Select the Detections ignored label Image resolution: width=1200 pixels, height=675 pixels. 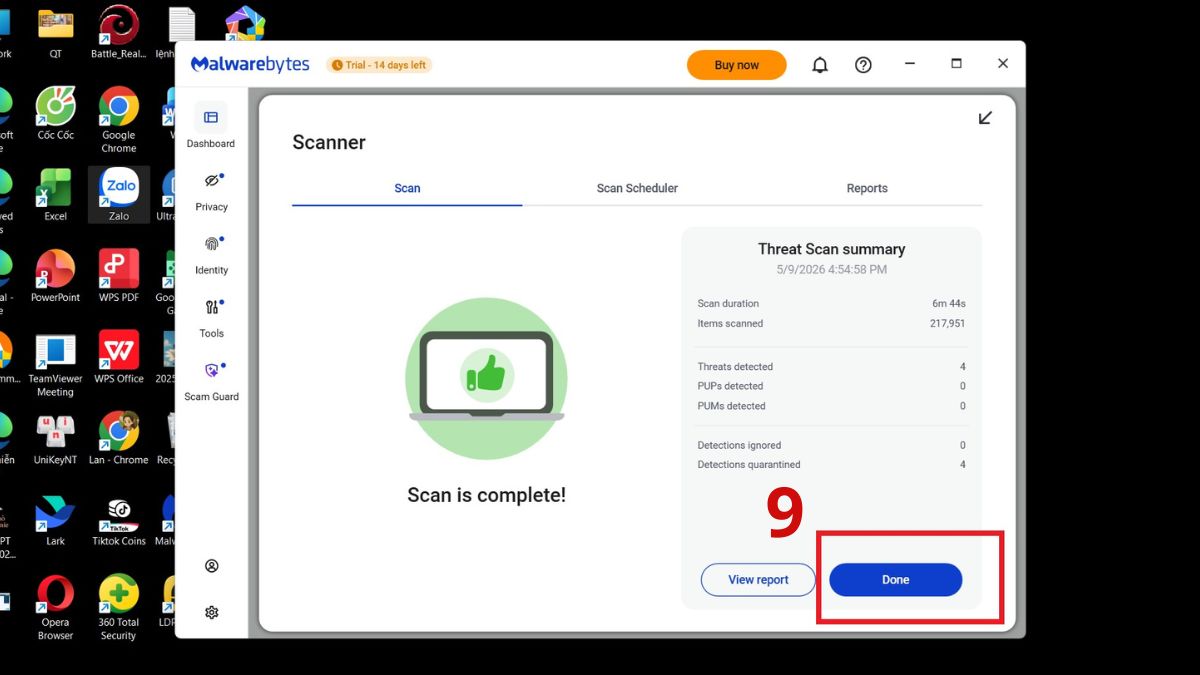tap(739, 445)
